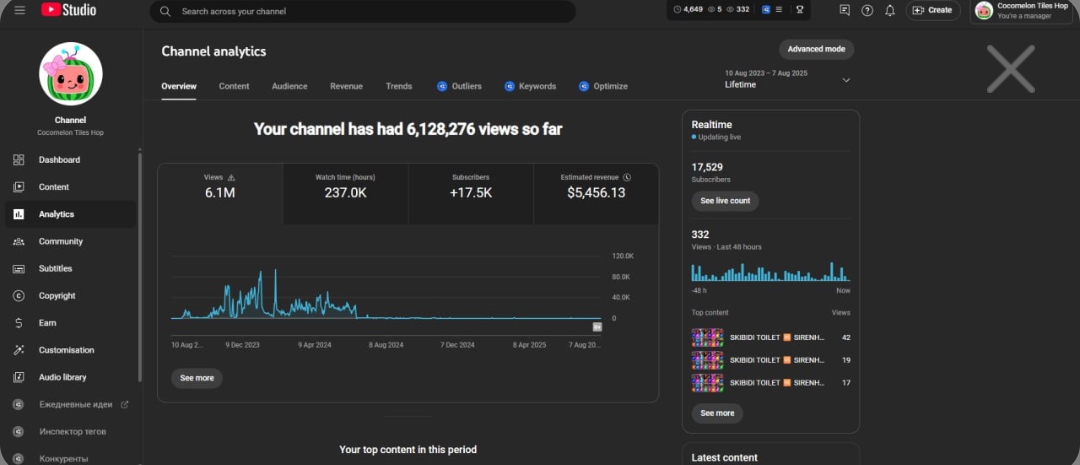Select Analytics in the sidebar

[x=71, y=214]
